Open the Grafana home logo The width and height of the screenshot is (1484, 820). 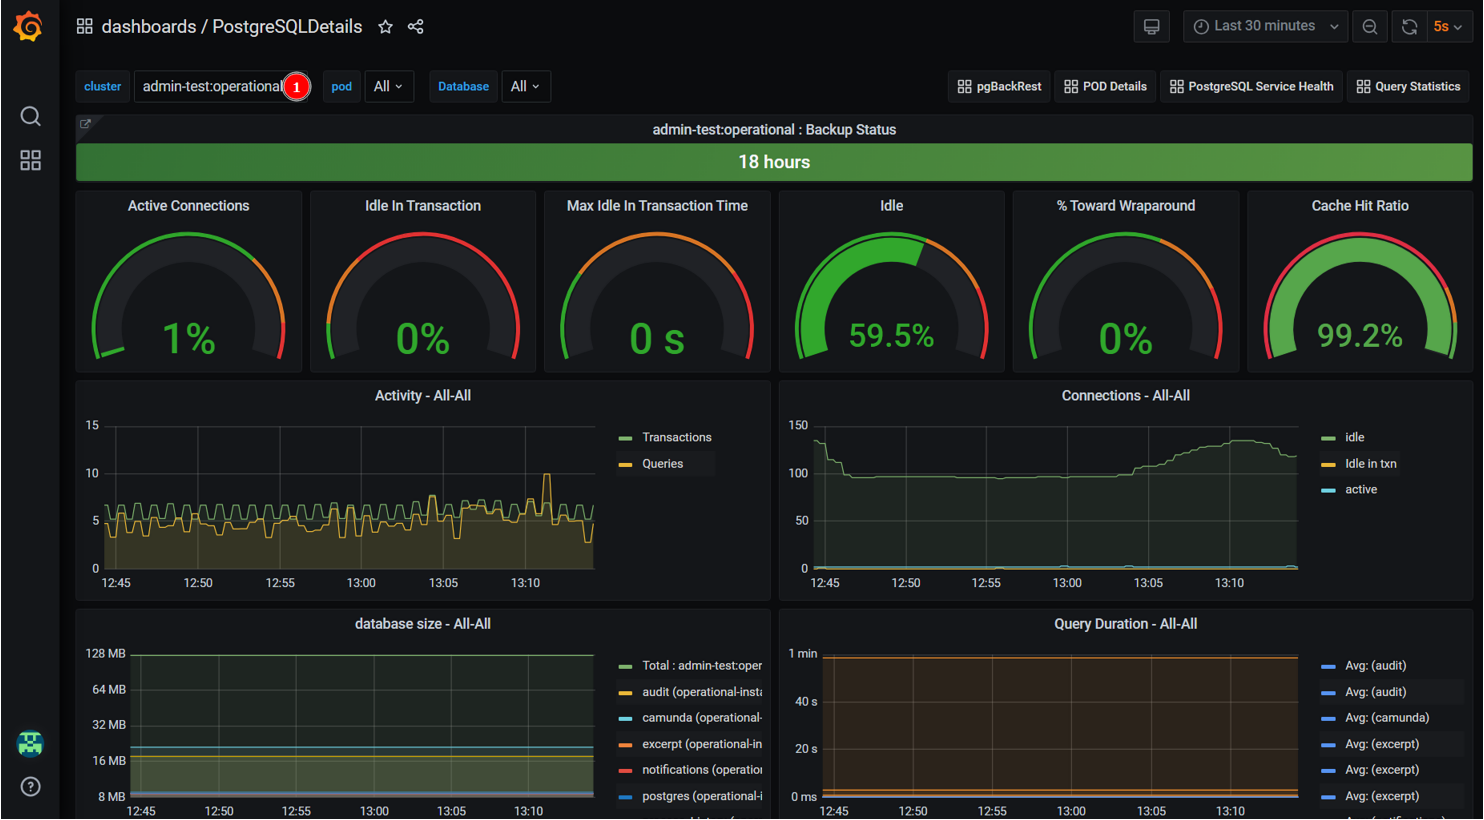(29, 26)
